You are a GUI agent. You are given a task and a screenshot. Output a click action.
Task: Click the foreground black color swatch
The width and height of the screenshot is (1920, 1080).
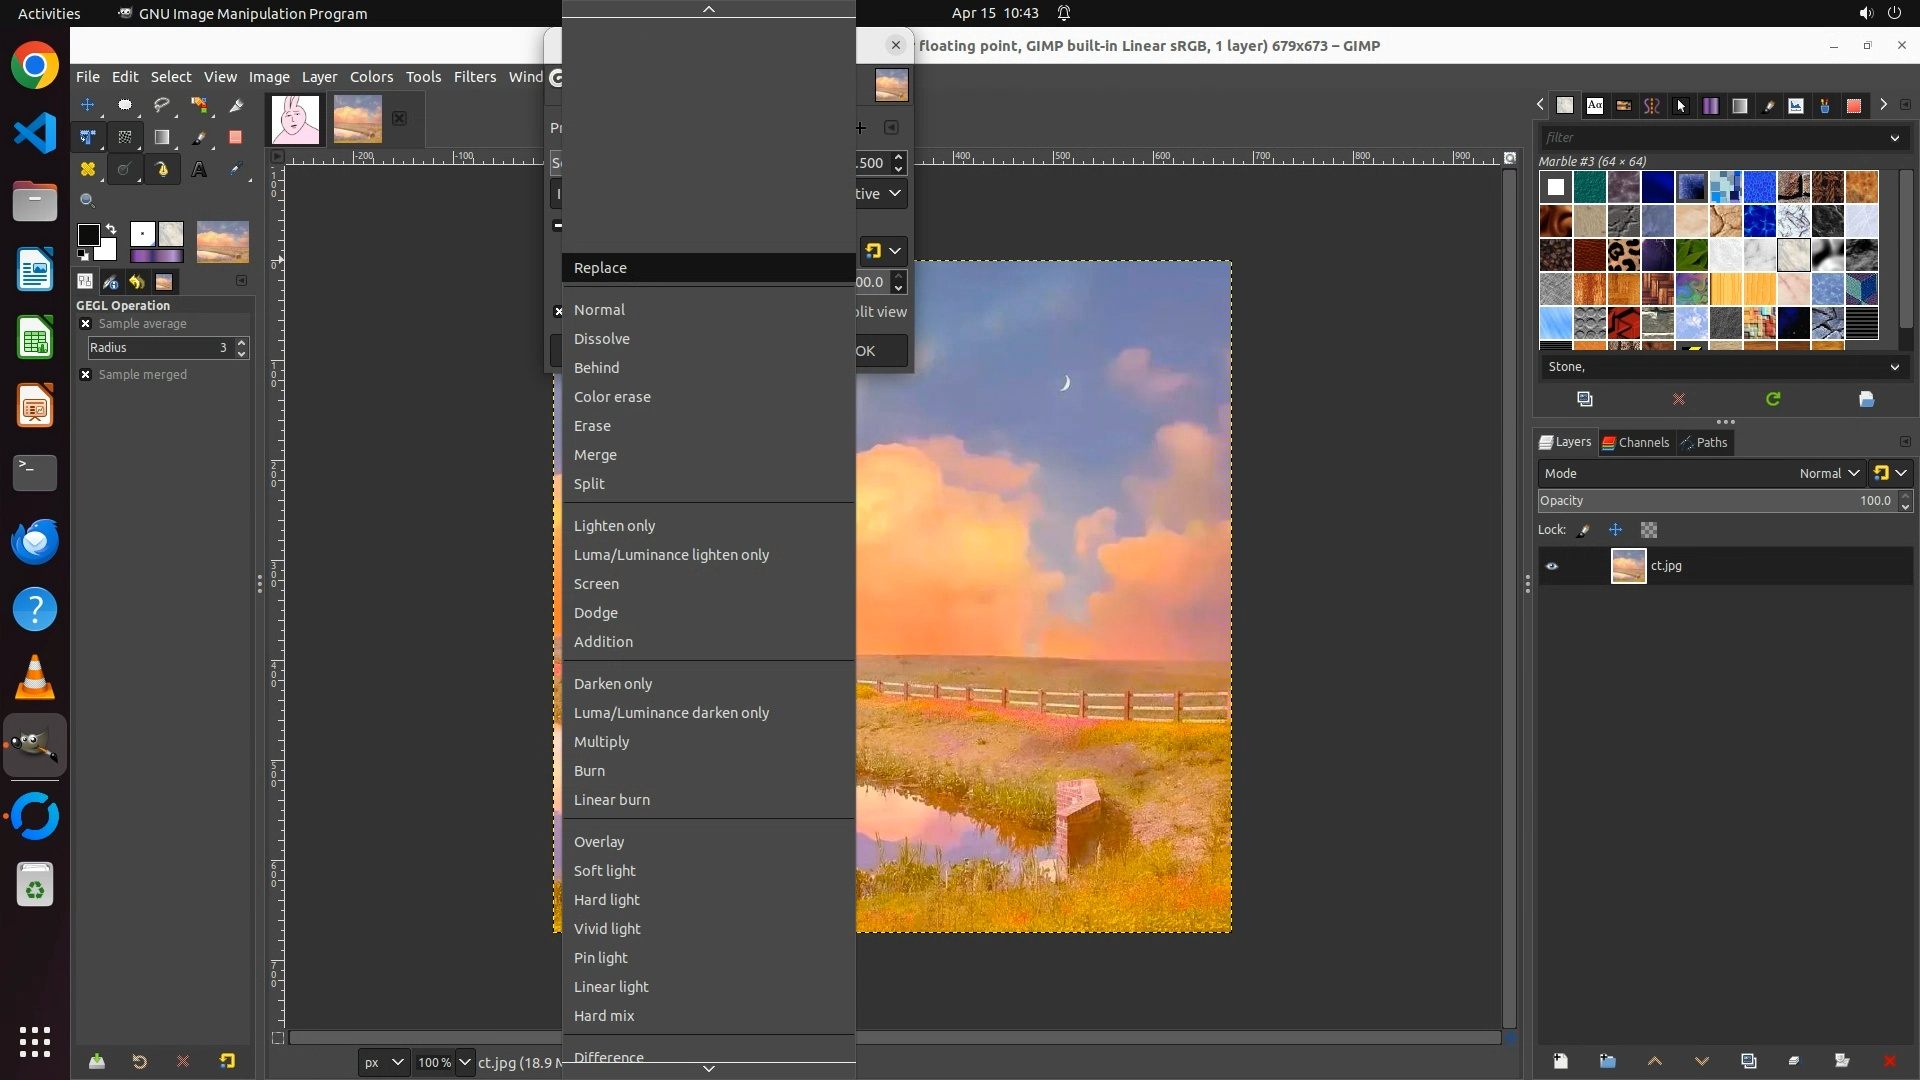88,235
